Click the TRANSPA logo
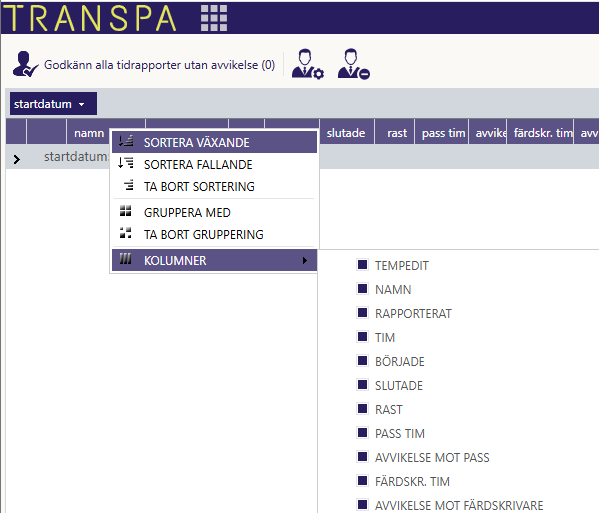Viewport: 599px width, 513px height. pos(90,18)
